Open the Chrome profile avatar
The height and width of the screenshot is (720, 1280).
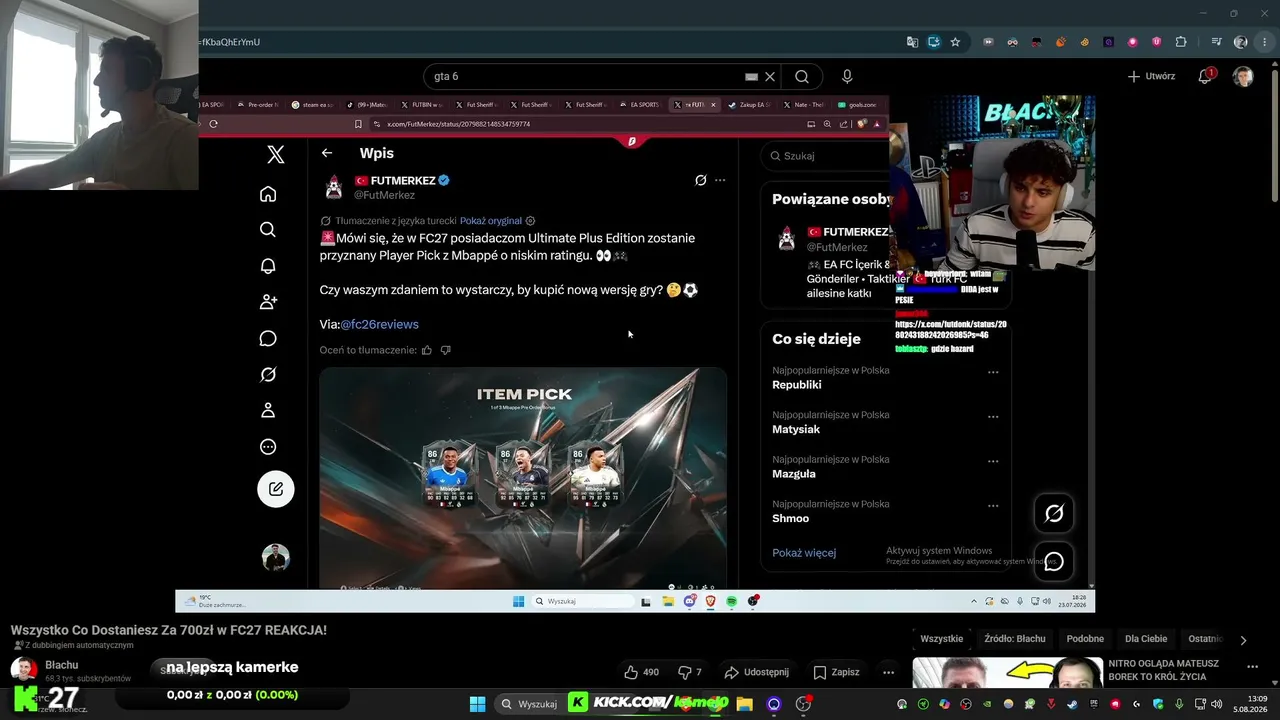coord(1241,42)
